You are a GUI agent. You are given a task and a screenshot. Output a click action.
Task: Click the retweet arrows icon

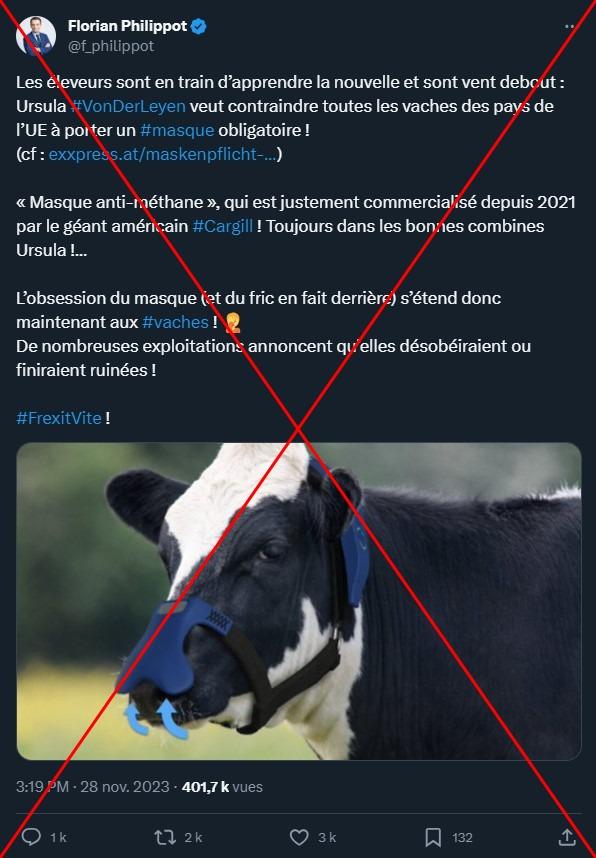pyautogui.click(x=165, y=837)
